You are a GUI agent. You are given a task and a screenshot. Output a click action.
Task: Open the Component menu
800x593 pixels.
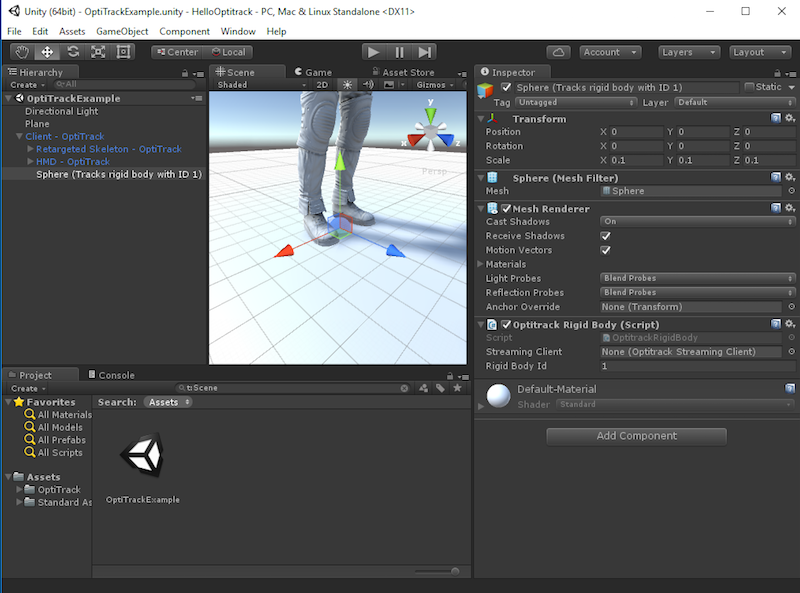pyautogui.click(x=184, y=31)
